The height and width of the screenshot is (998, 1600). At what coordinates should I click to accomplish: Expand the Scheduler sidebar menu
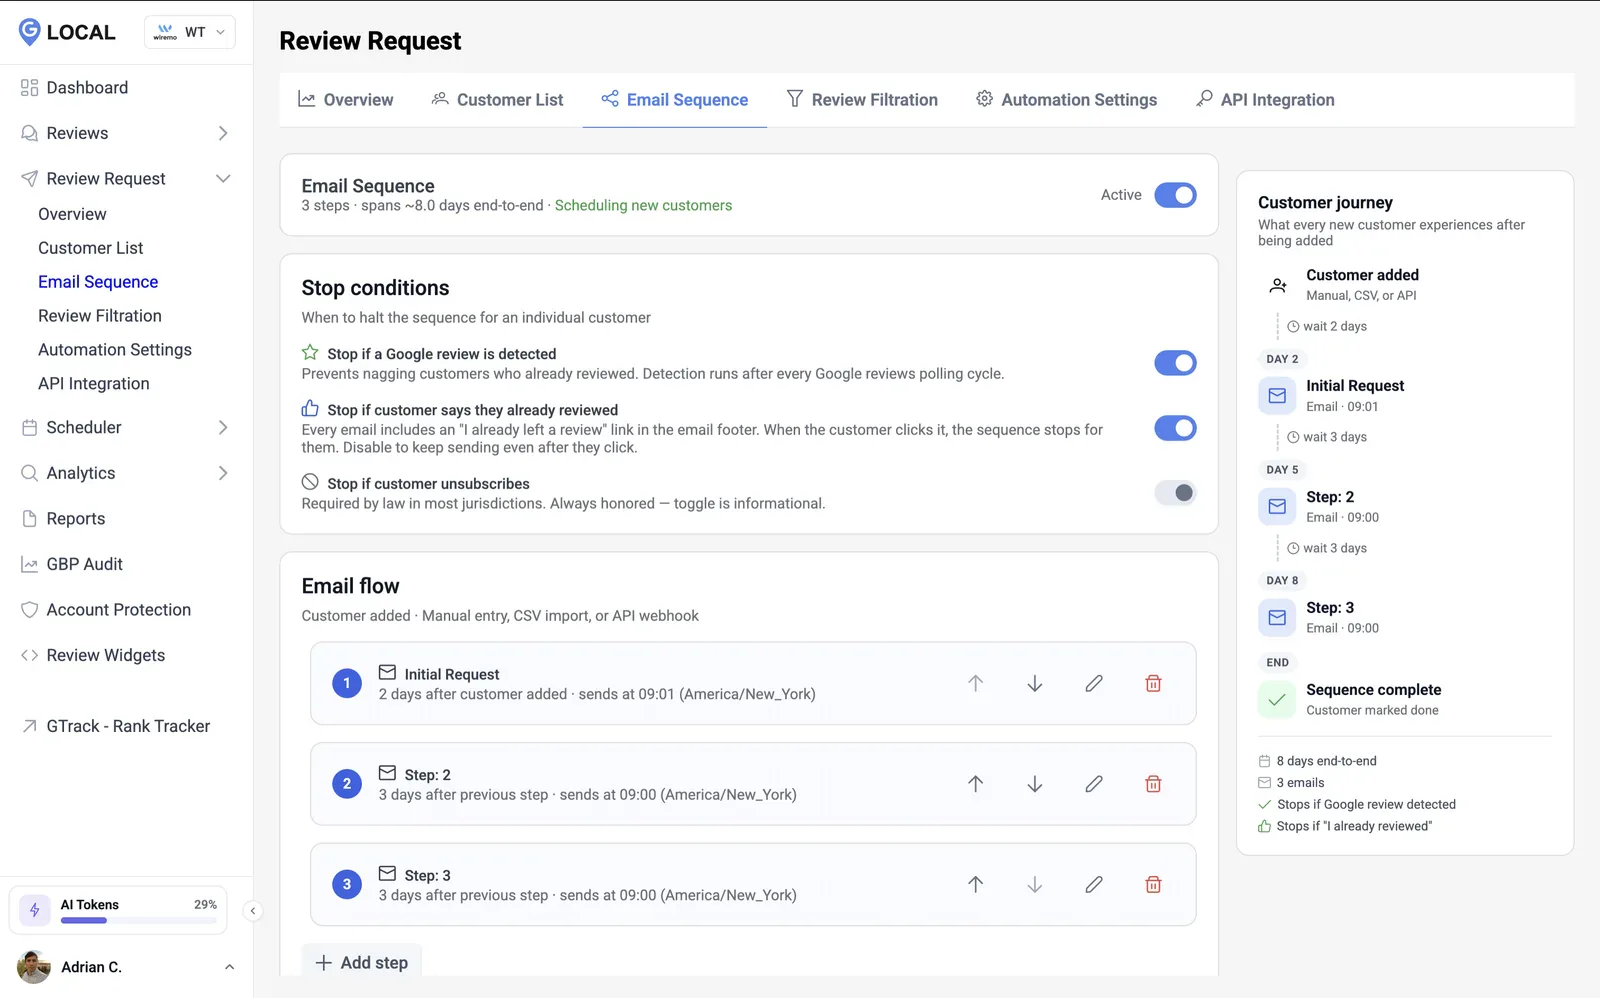[x=223, y=428]
